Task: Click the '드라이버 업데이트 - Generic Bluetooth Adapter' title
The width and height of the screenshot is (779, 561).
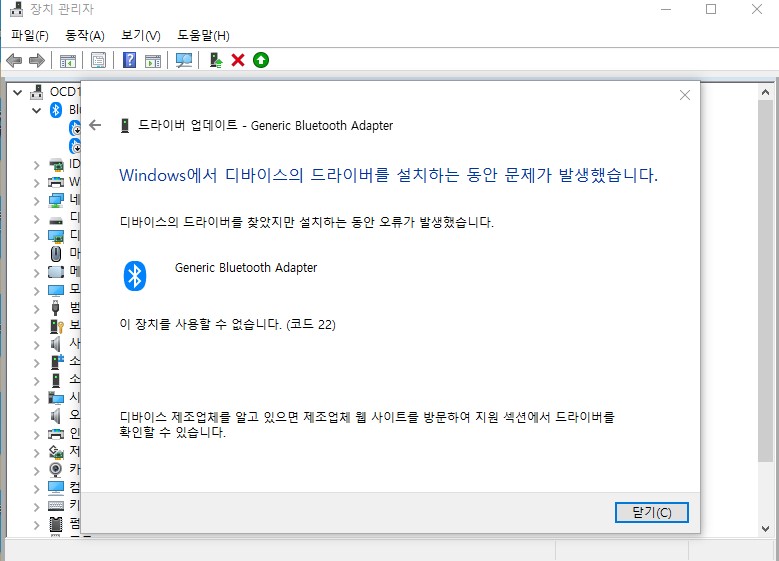Action: 265,125
